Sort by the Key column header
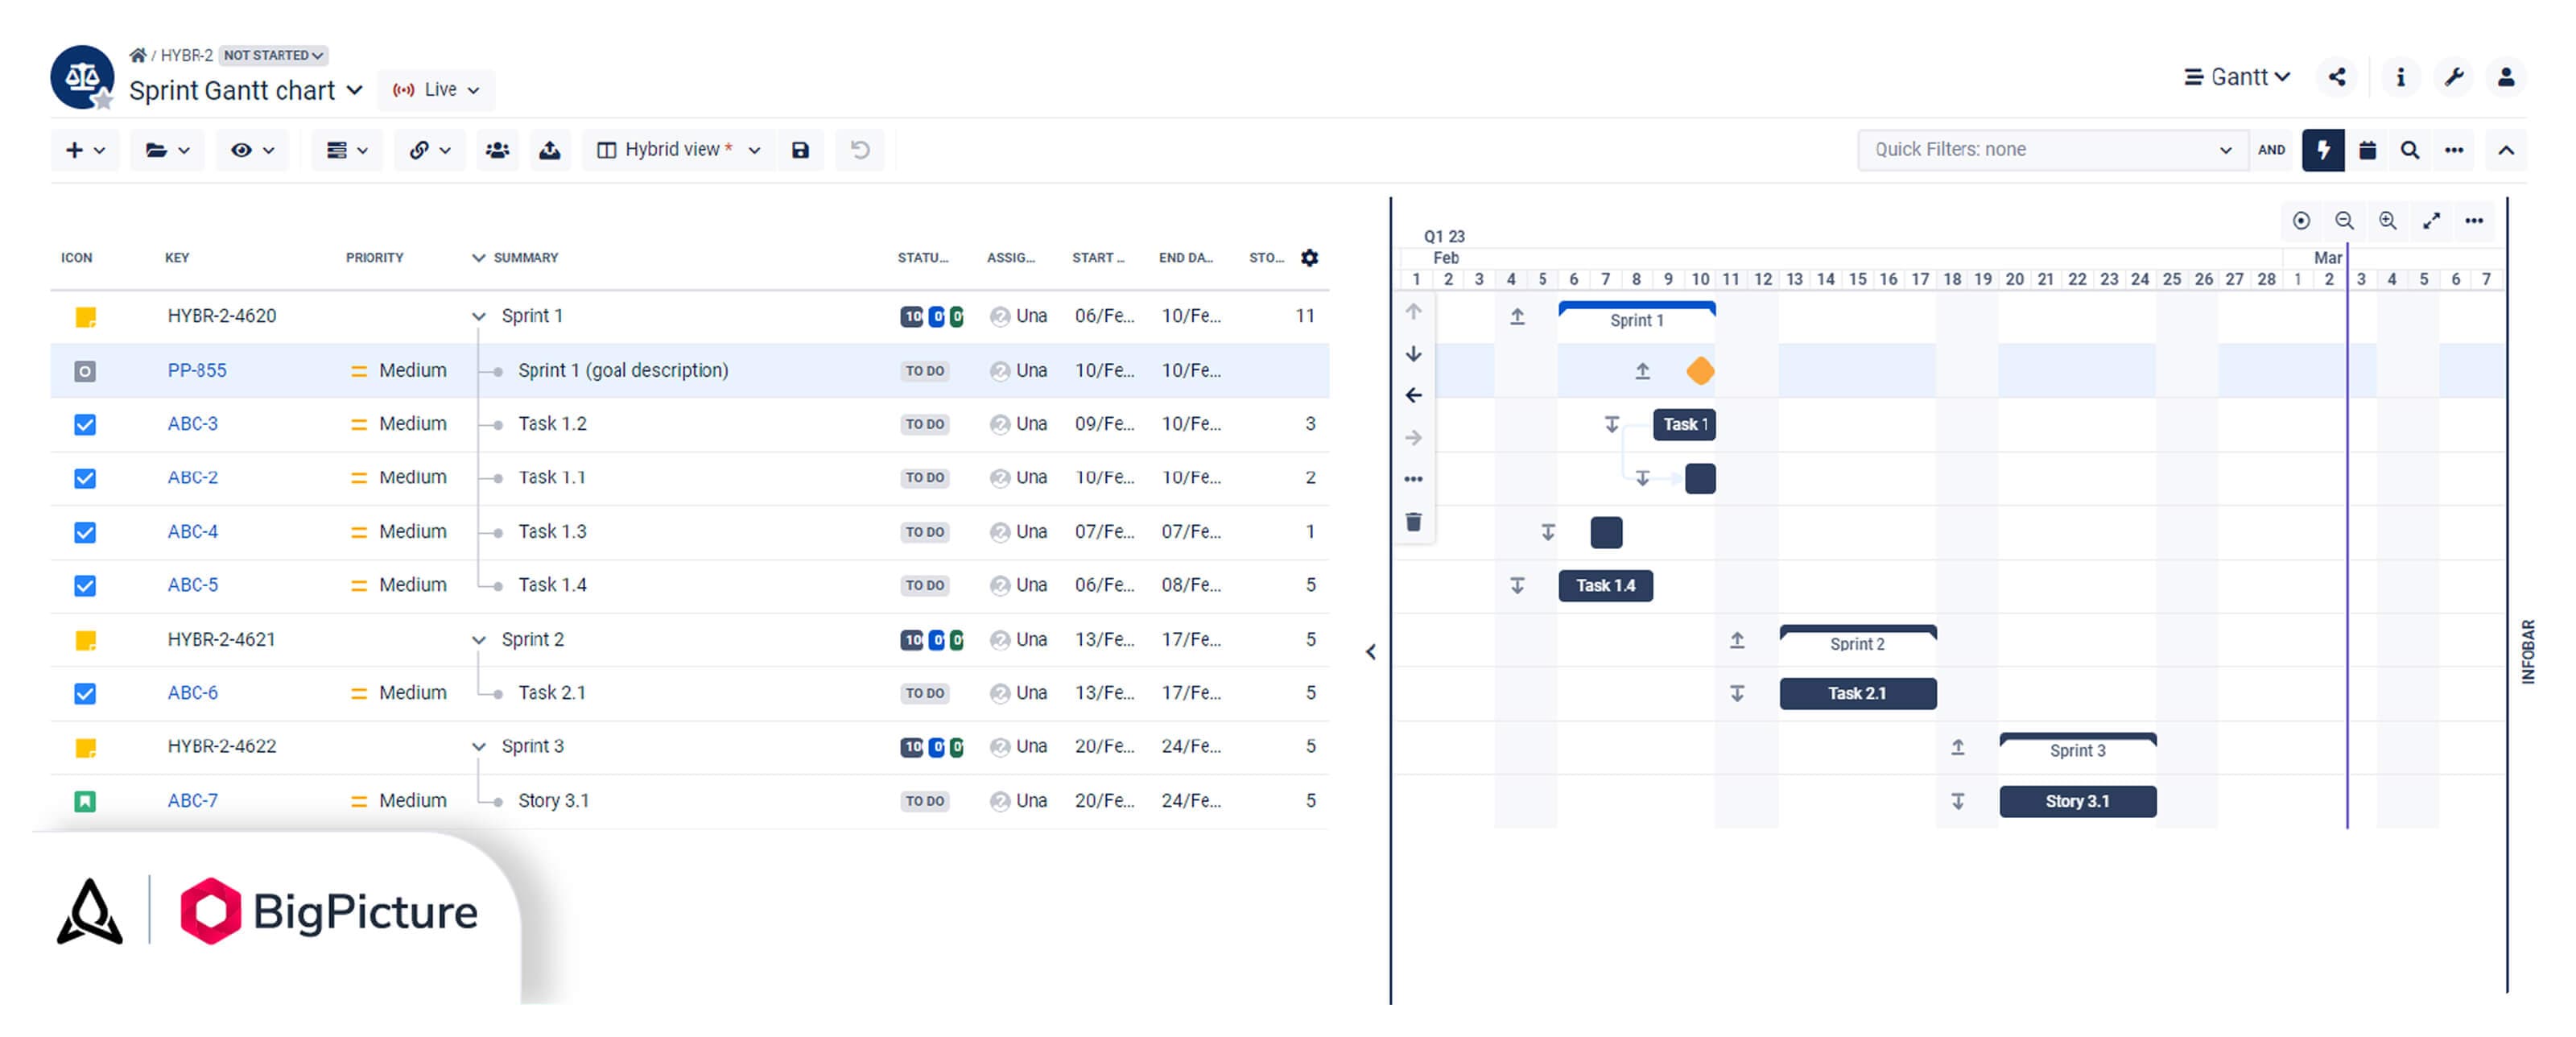This screenshot has height=1037, width=2576. [x=177, y=258]
